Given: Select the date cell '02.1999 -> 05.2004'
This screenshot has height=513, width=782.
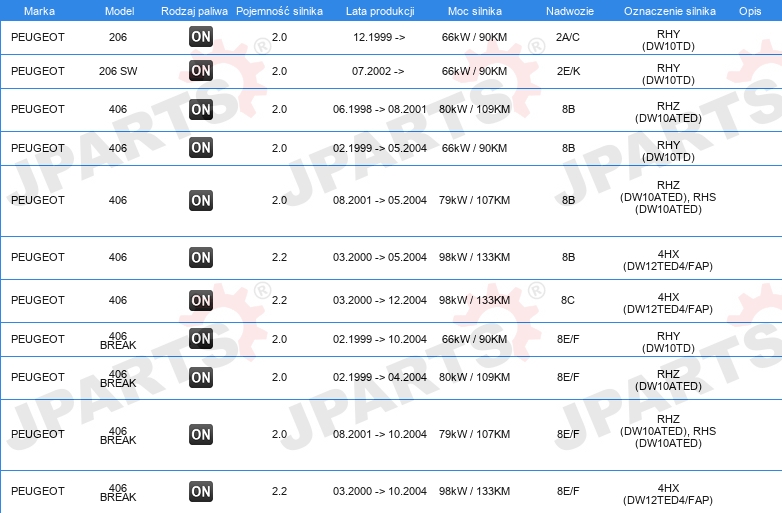Looking at the screenshot, I should click(x=380, y=148).
